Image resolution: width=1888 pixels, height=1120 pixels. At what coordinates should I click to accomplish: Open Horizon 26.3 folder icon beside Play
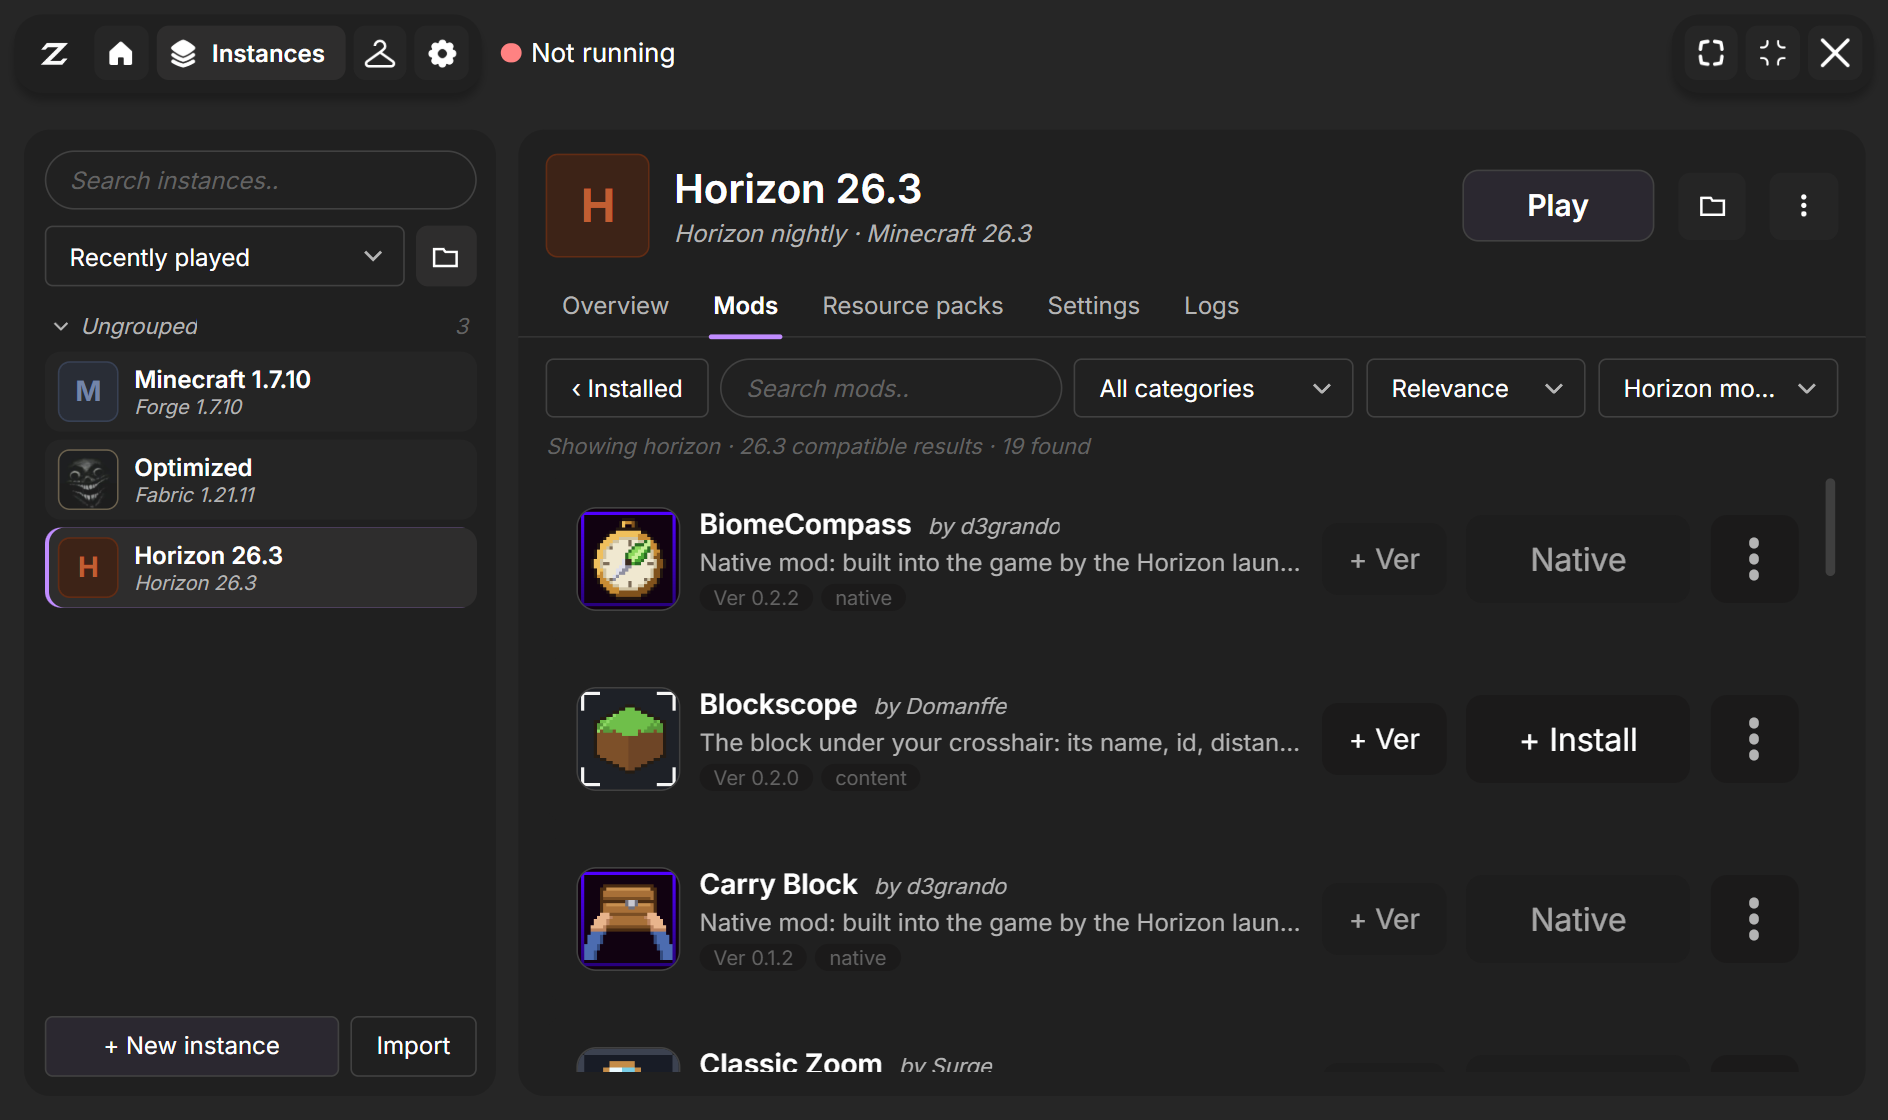click(x=1712, y=206)
